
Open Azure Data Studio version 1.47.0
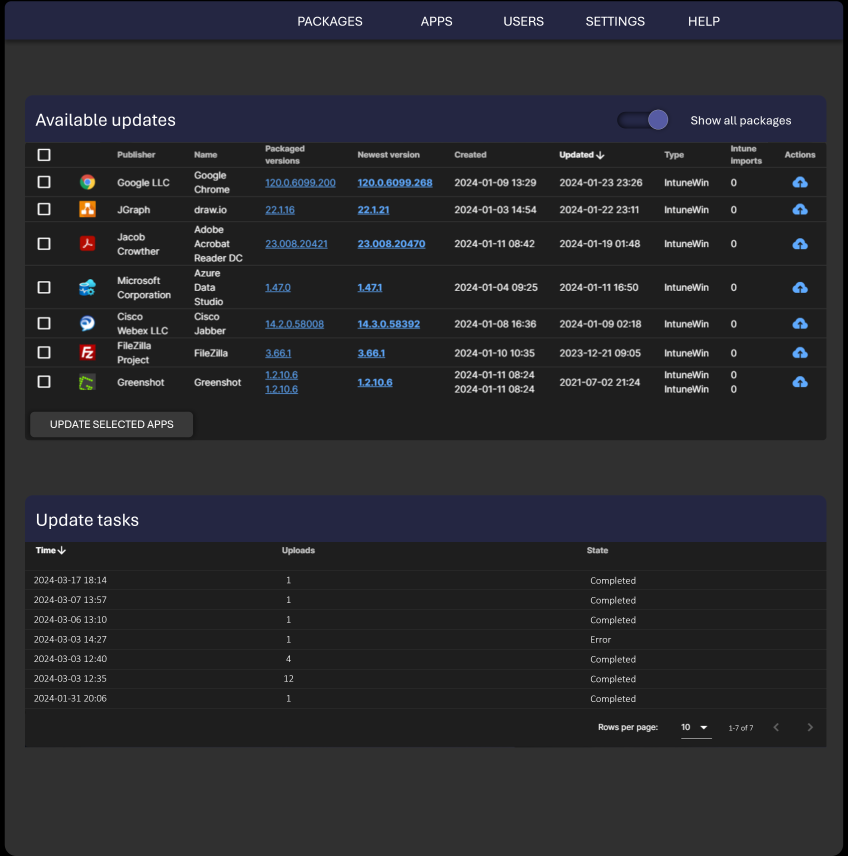[278, 288]
